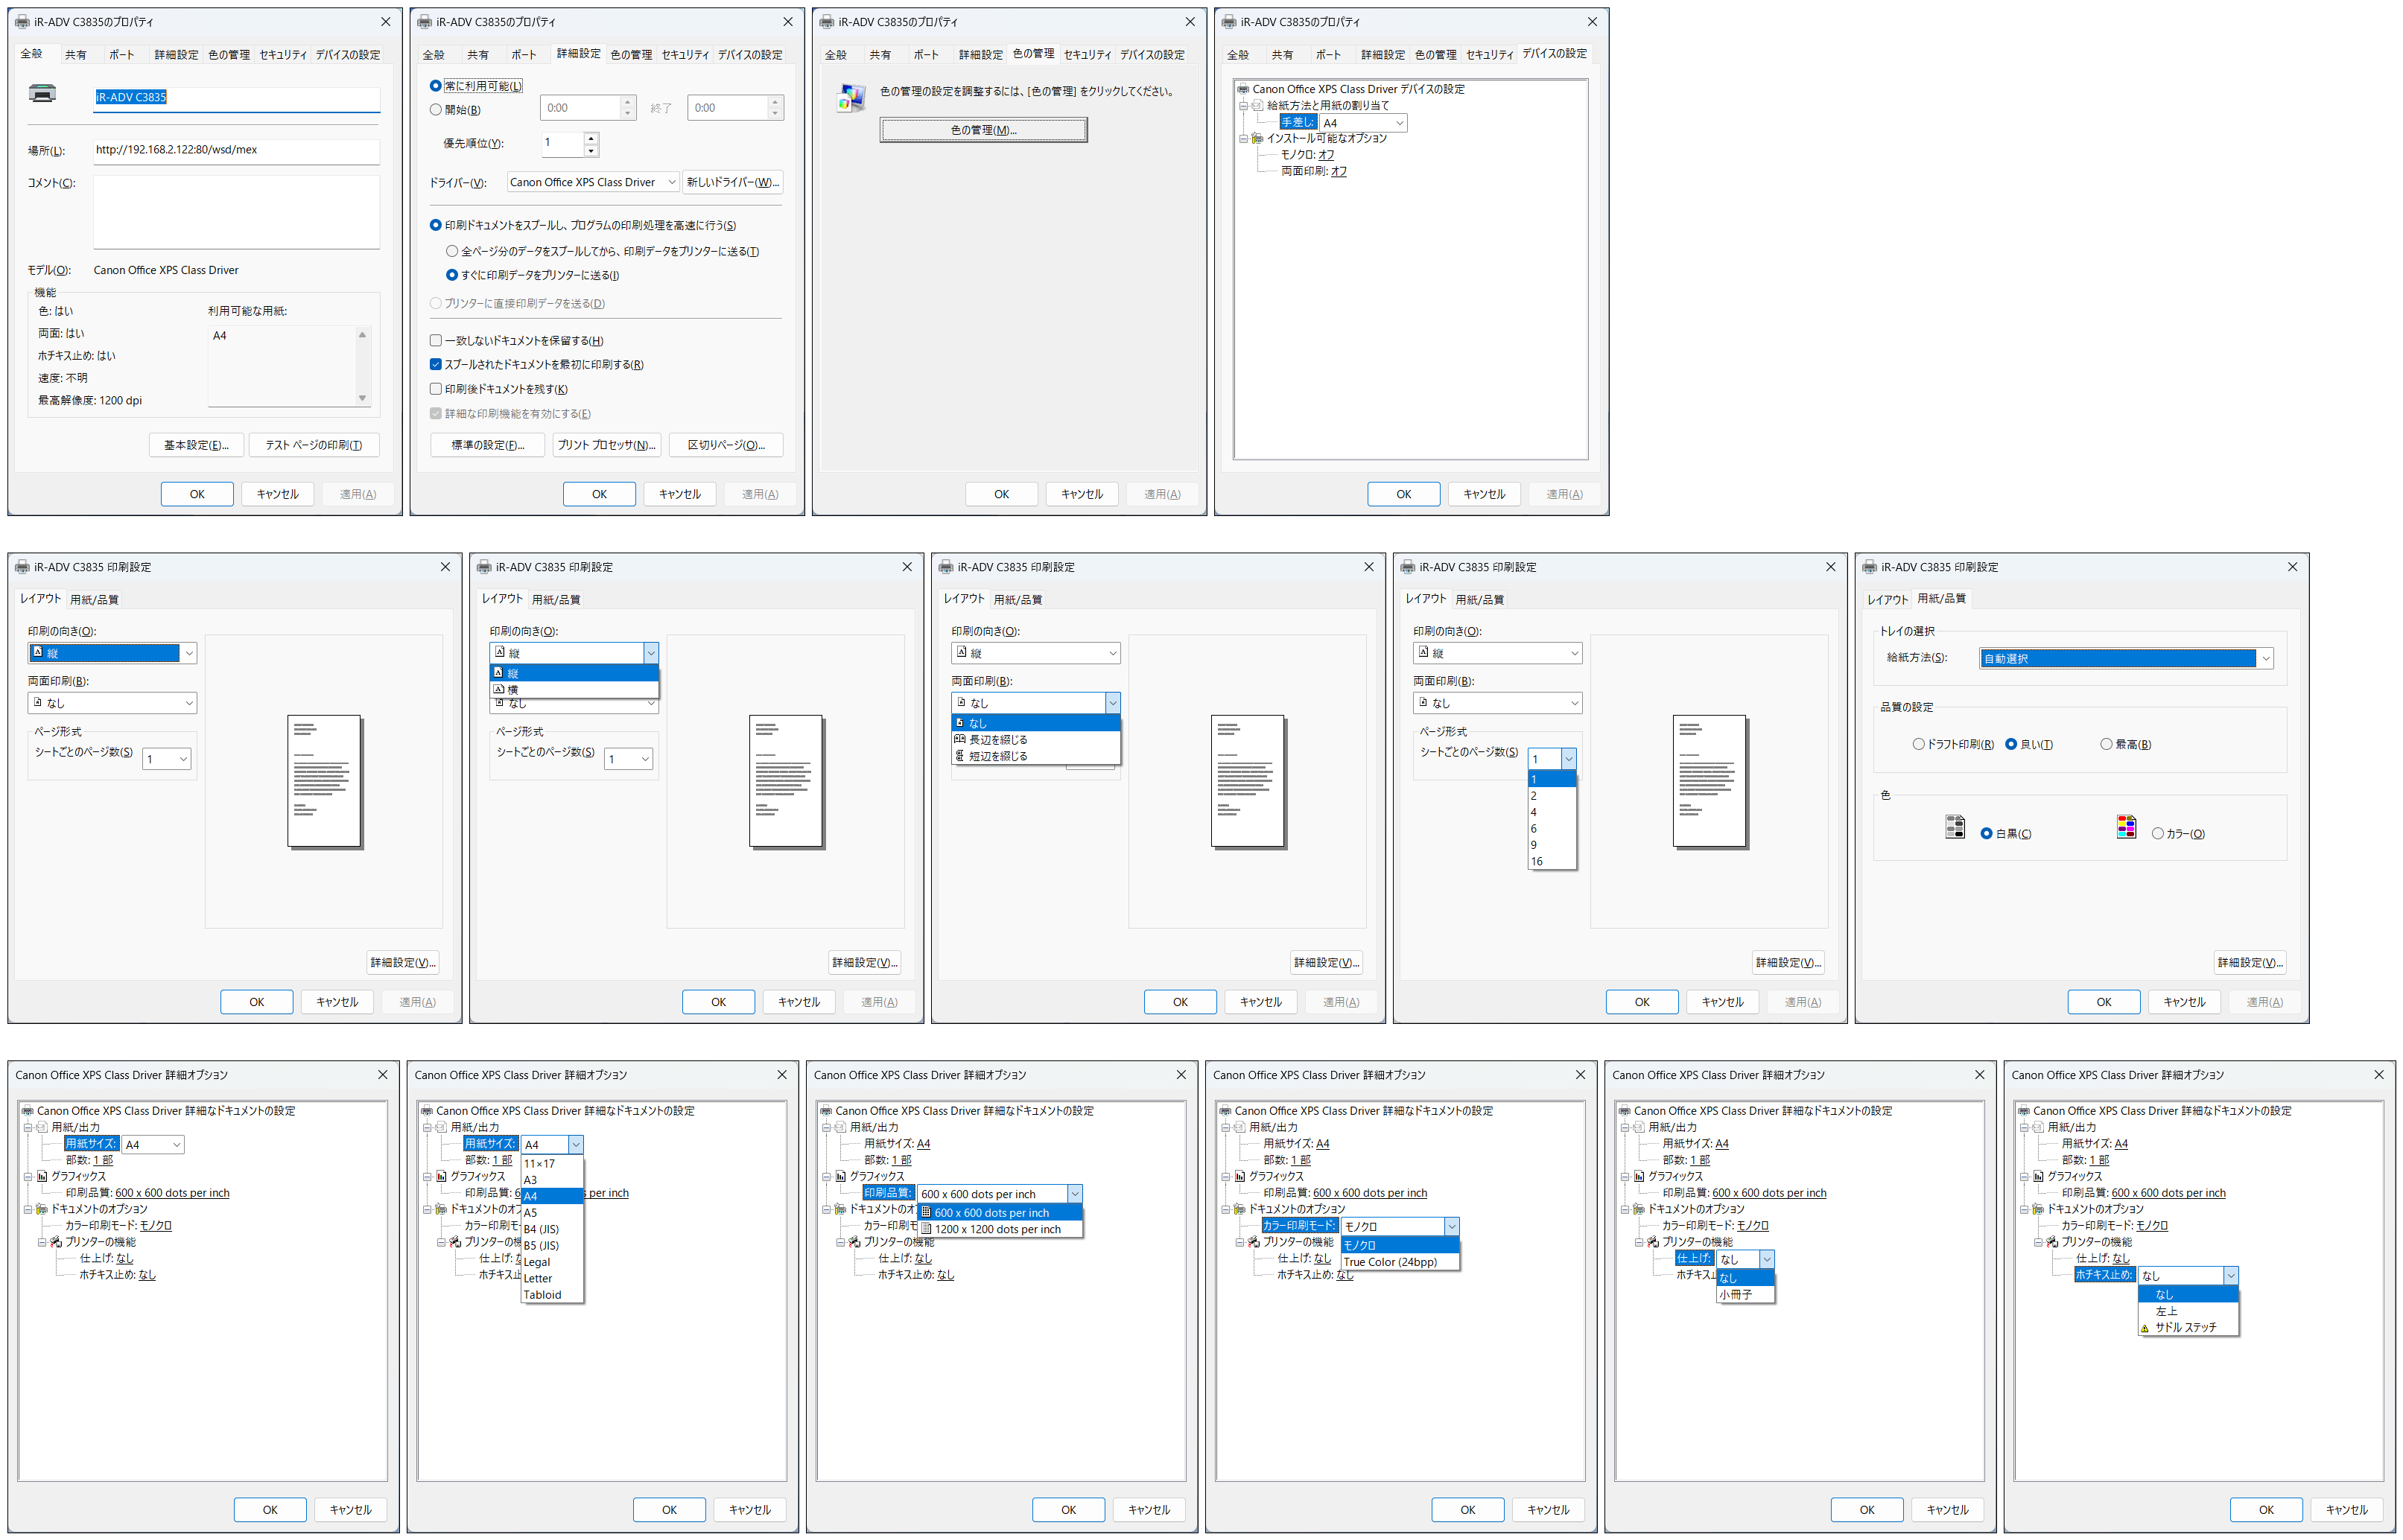Viewport: 2403px width, 1540px height.
Task: Enable 印刷後ドキュメントを残す checkbox
Action: click(436, 390)
